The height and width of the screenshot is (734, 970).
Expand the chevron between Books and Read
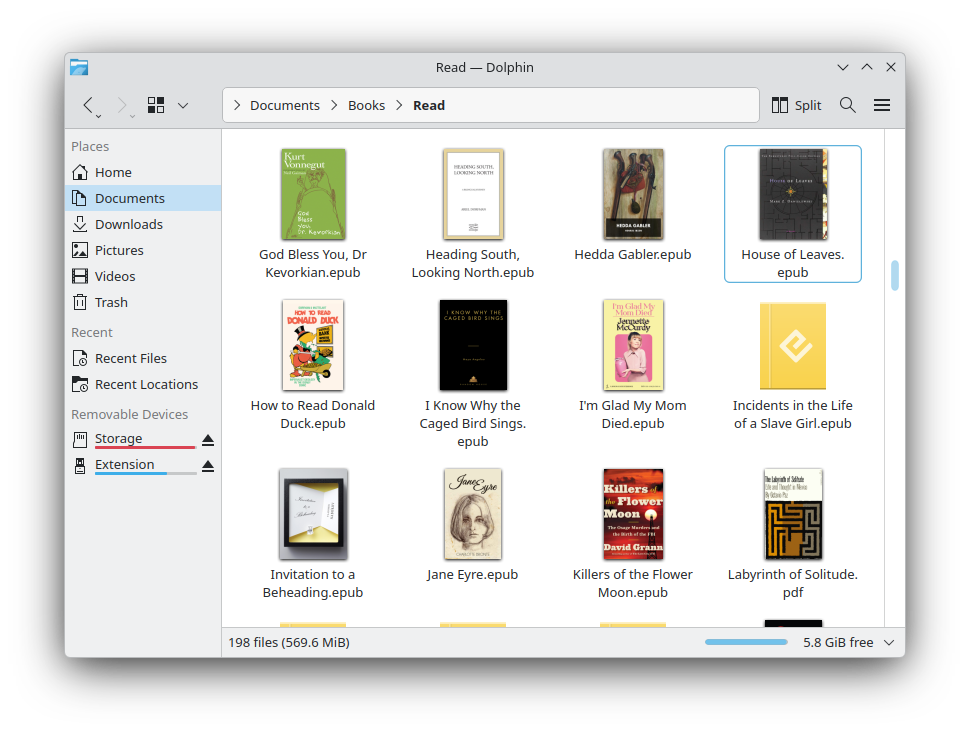(x=399, y=105)
